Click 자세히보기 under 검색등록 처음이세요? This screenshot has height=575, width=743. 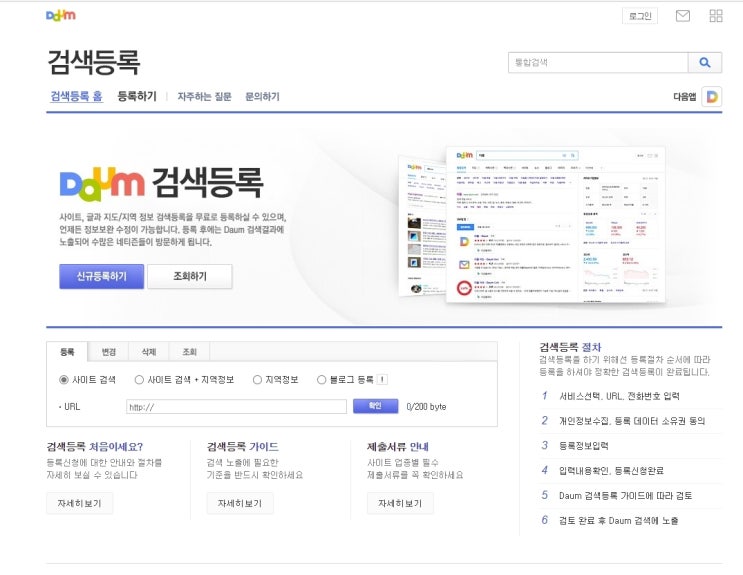pos(80,503)
